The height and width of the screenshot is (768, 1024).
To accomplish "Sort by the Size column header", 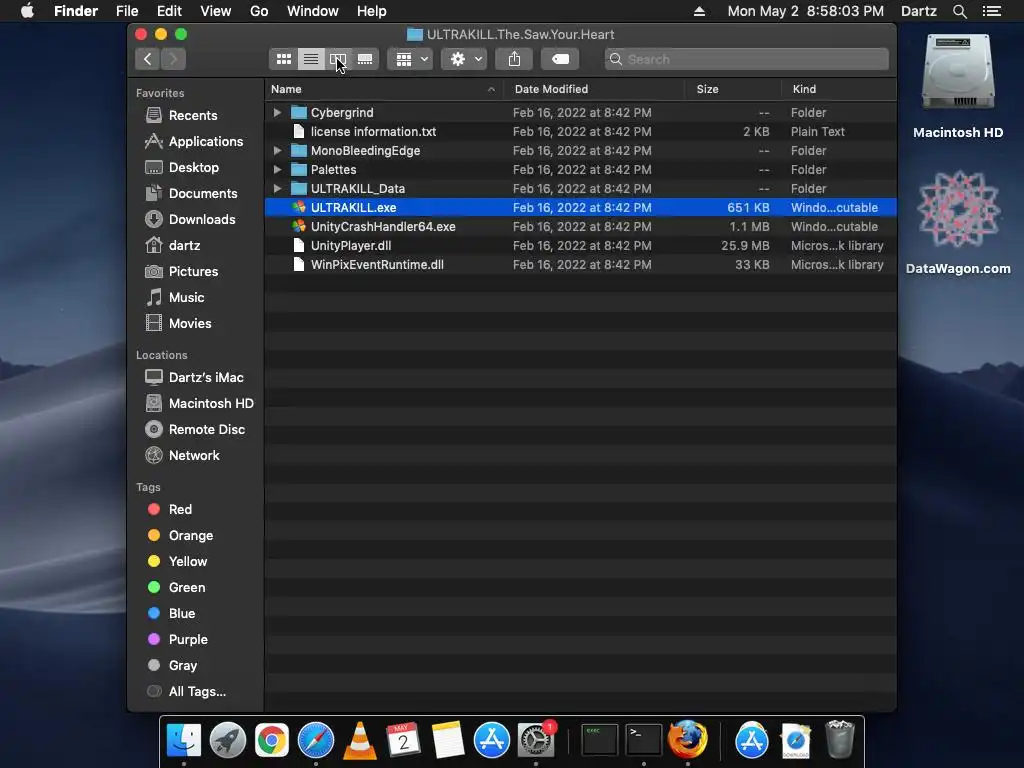I will click(x=733, y=89).
